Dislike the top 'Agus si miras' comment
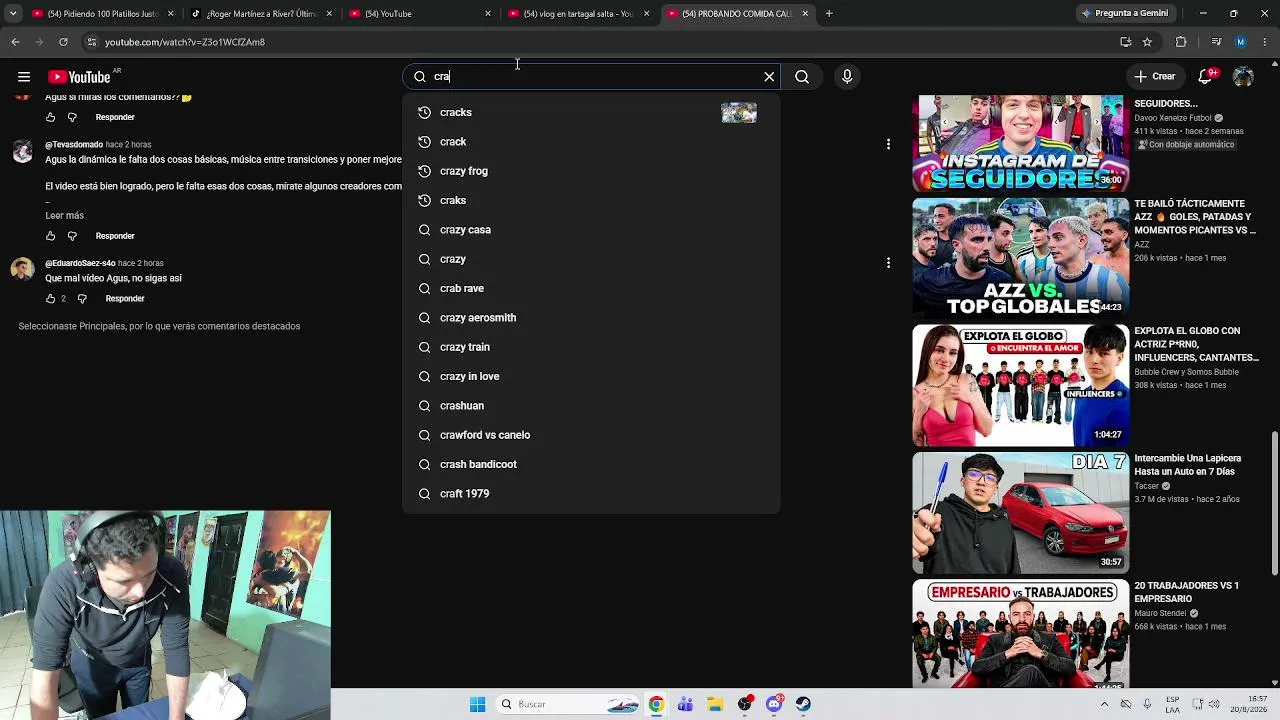 point(72,117)
